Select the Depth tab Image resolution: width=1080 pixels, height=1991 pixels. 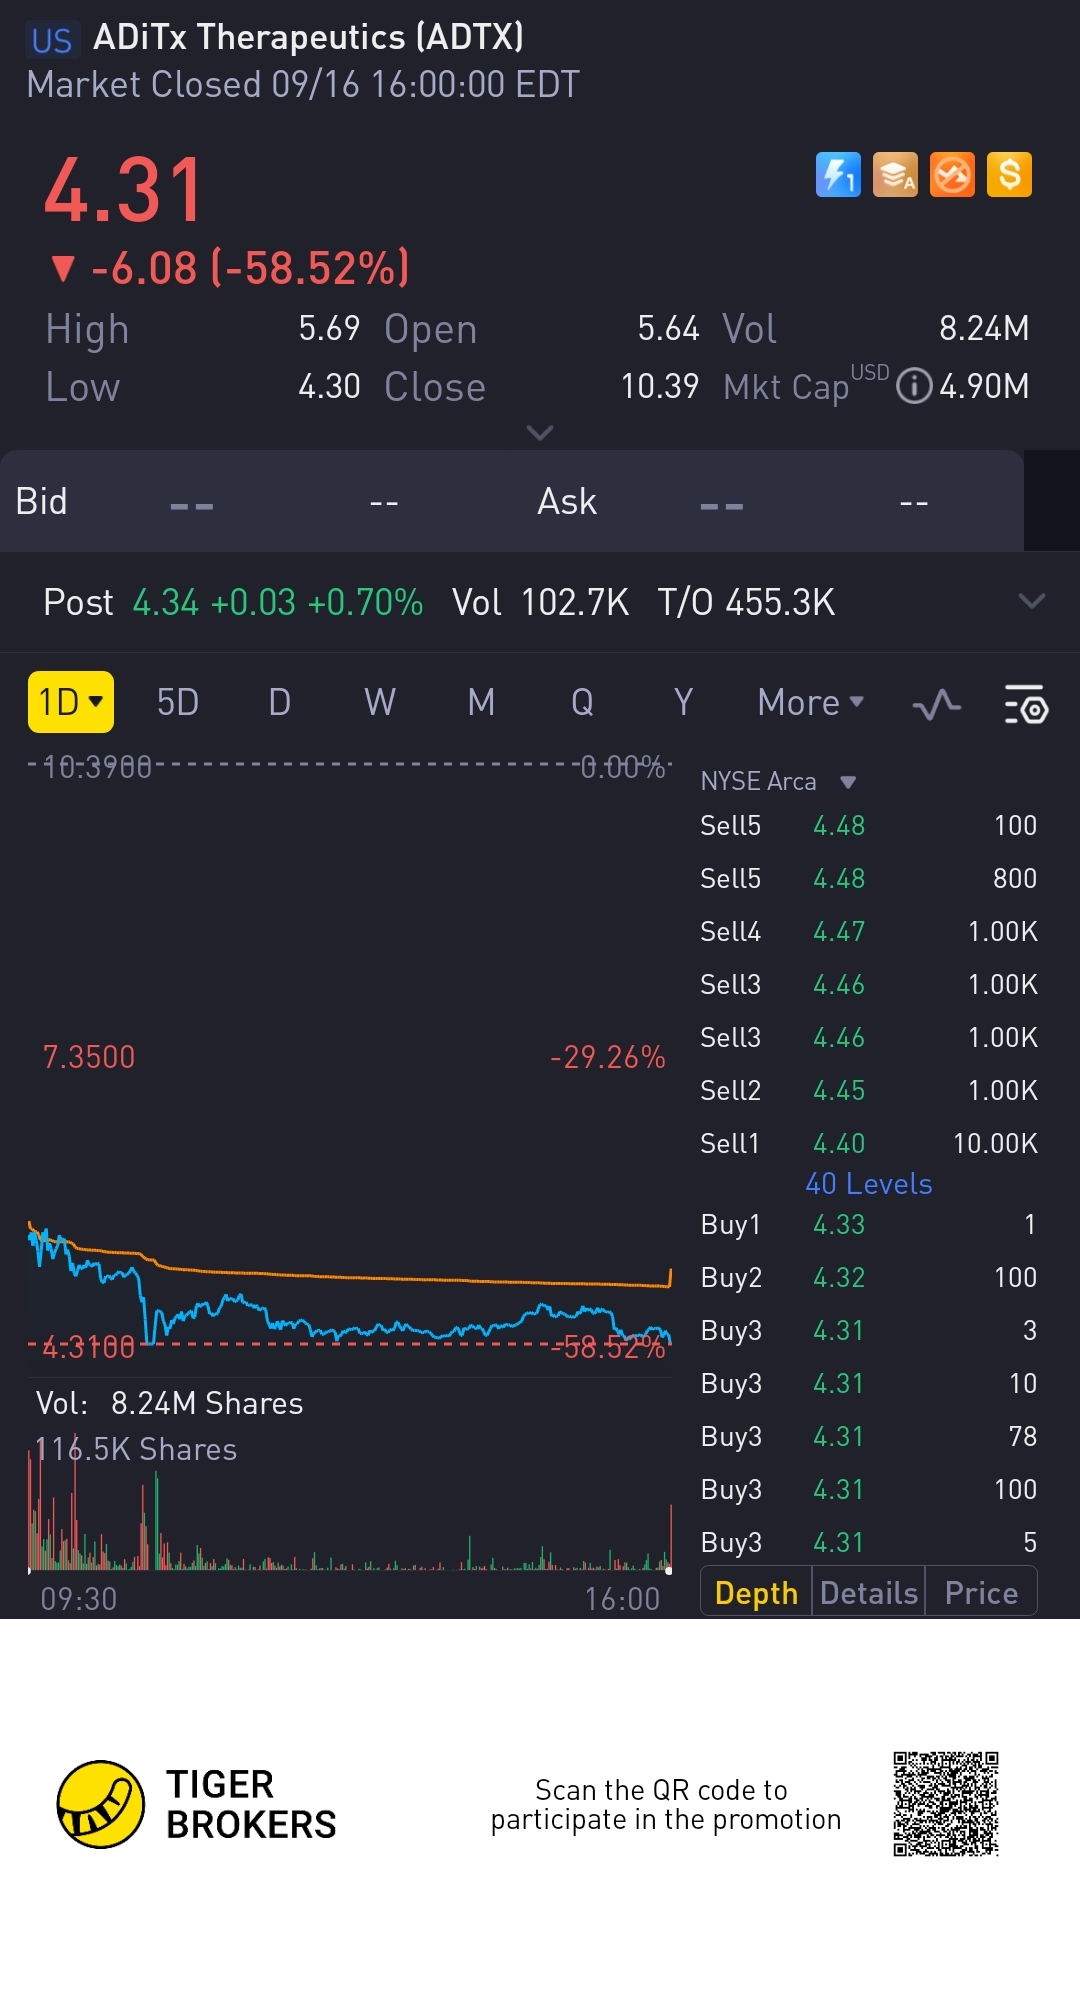(x=756, y=1592)
